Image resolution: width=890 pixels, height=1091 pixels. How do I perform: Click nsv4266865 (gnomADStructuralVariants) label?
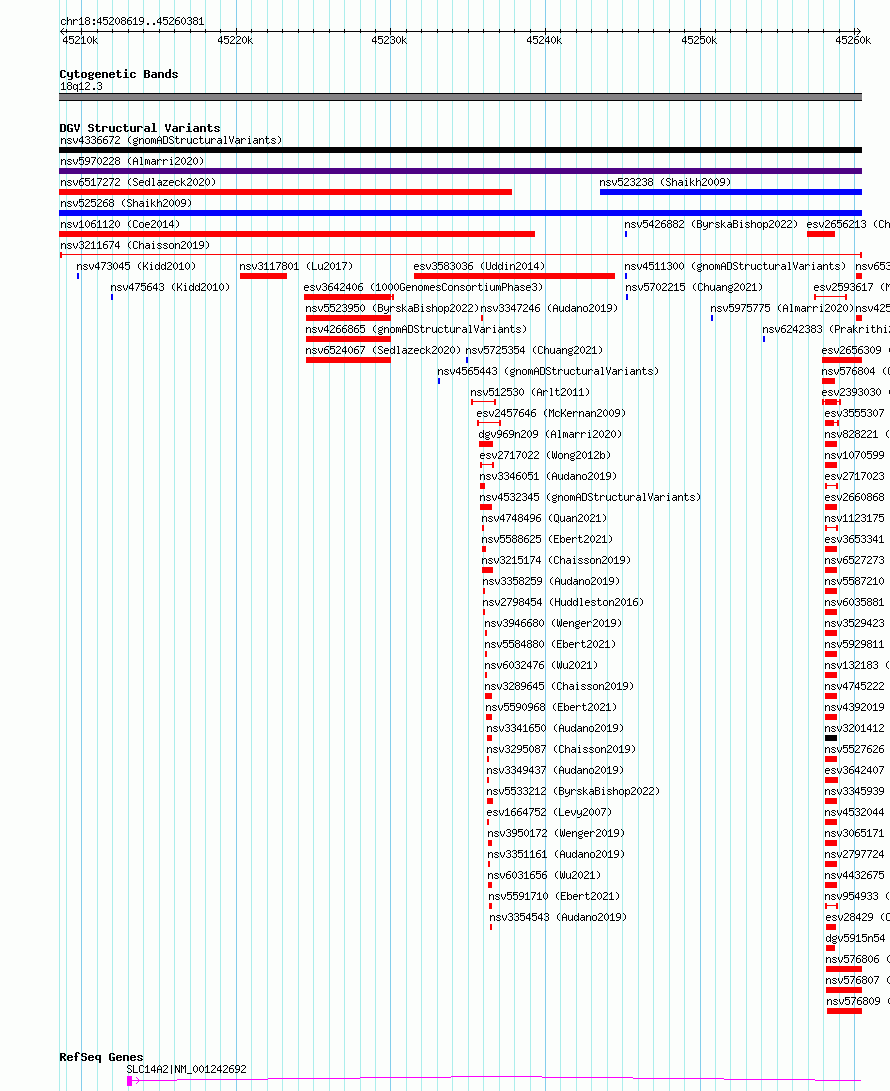coord(416,328)
